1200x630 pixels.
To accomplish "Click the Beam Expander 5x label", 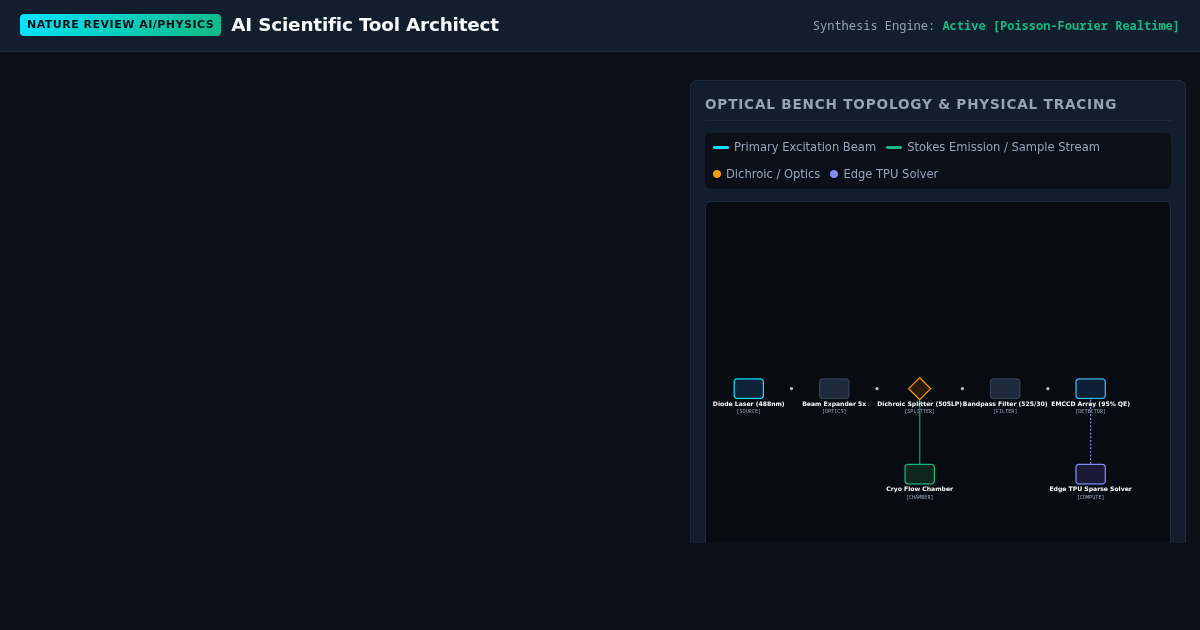I will [834, 404].
